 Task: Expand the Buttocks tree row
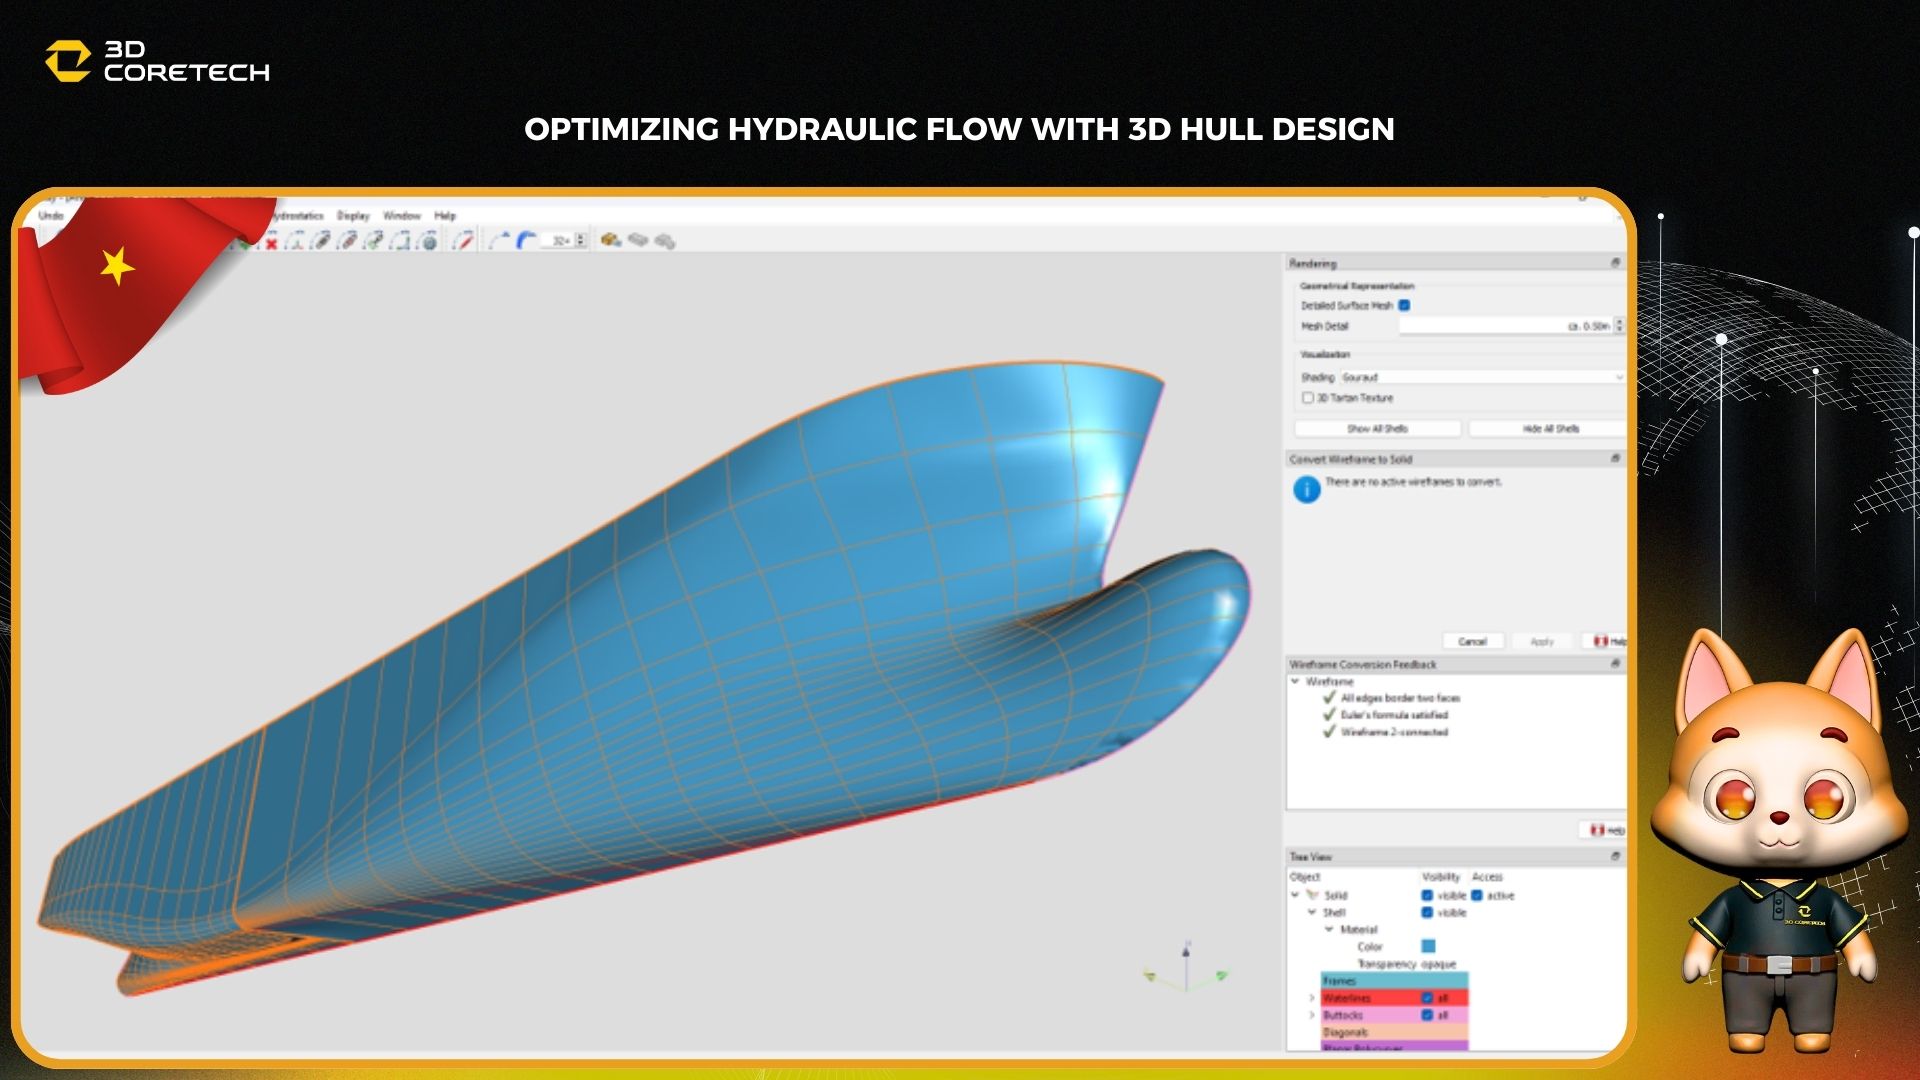click(x=1312, y=1015)
